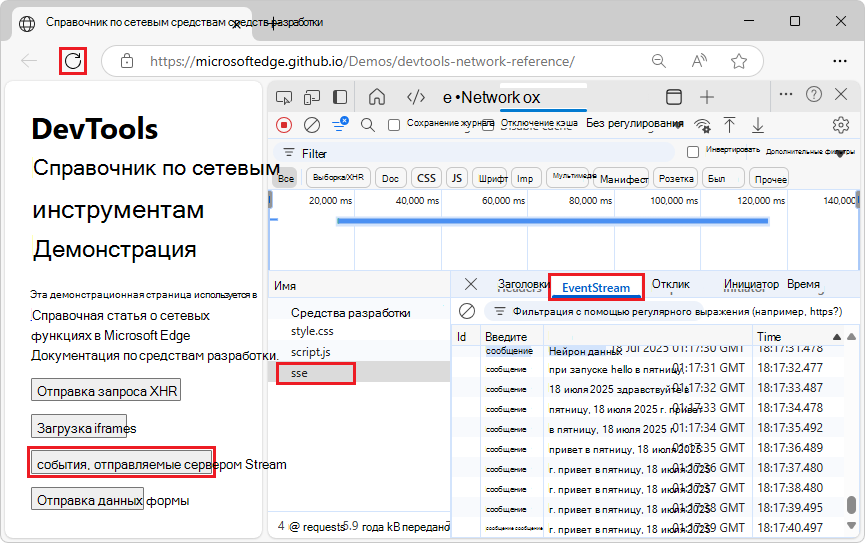The width and height of the screenshot is (865, 543).
Task: Select the All request type filter
Action: coord(286,178)
